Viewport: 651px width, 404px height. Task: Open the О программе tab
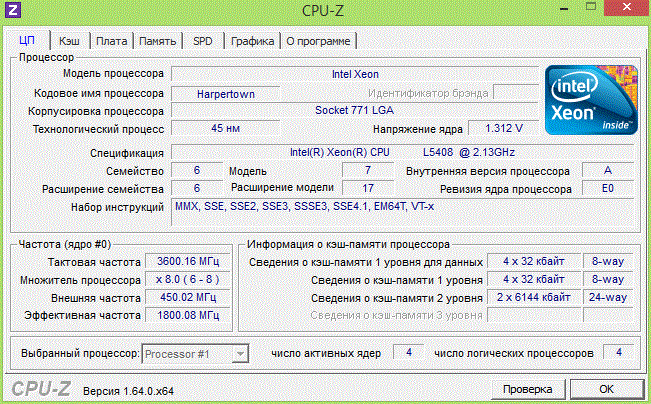click(318, 41)
